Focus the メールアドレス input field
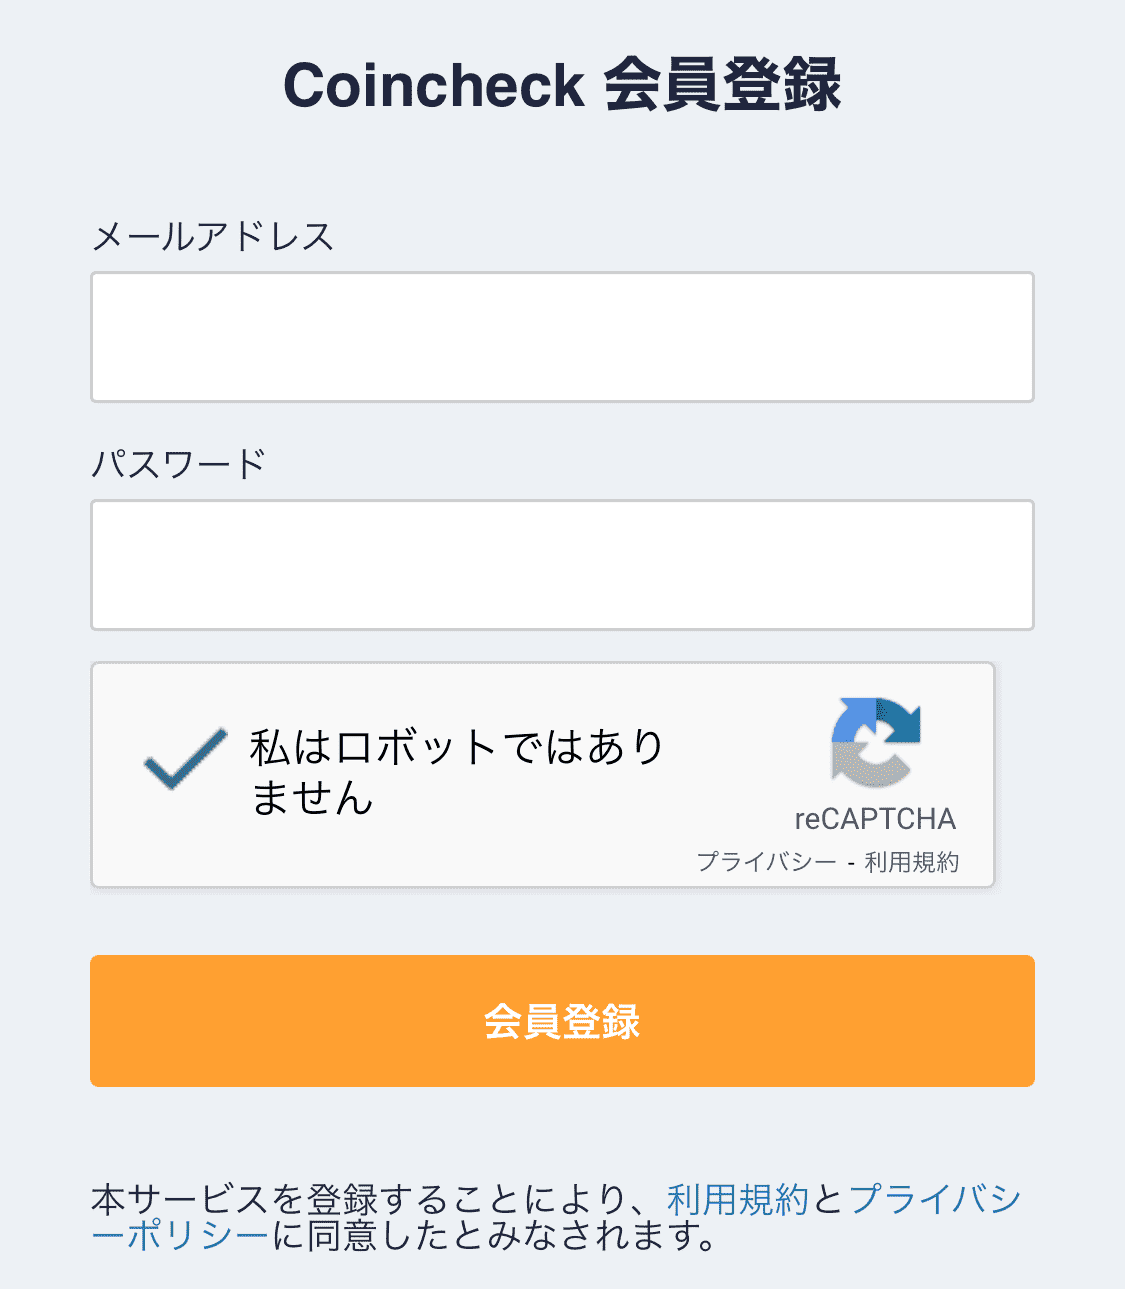This screenshot has height=1289, width=1125. (x=562, y=337)
